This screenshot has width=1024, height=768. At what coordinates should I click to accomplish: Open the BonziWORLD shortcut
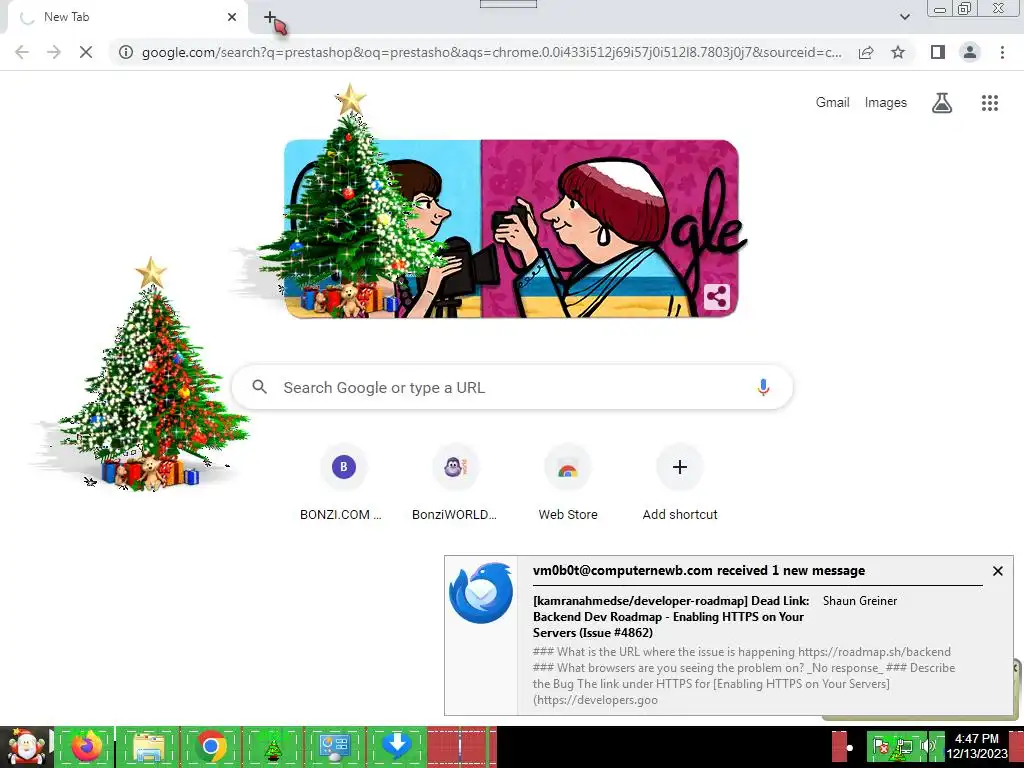(455, 483)
